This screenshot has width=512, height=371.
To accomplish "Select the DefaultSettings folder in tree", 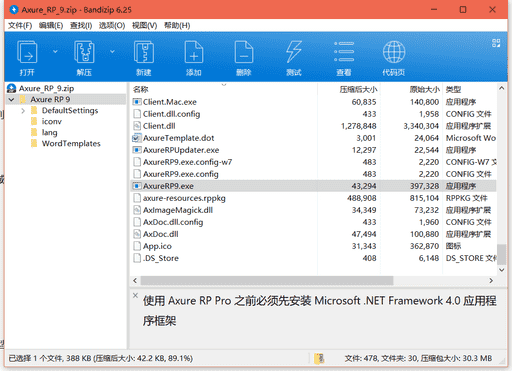I will [70, 110].
